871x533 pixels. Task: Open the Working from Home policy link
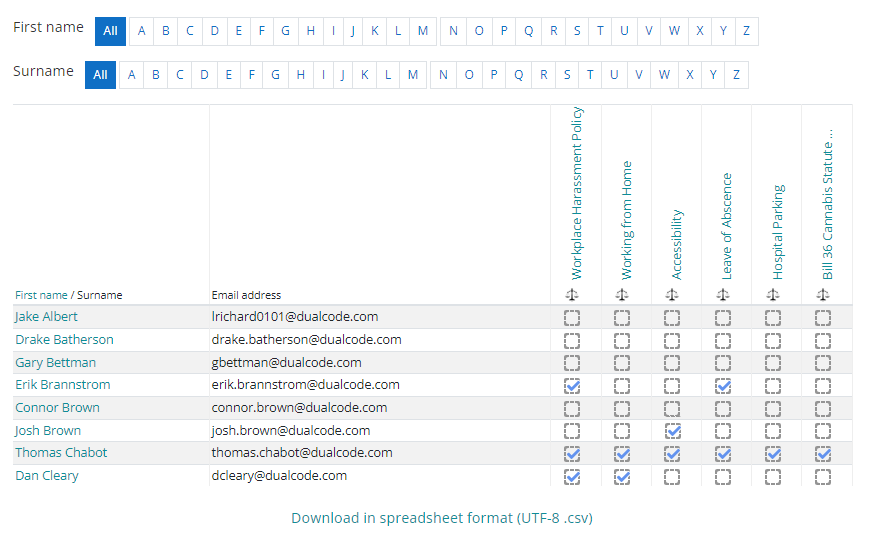pyautogui.click(x=627, y=220)
